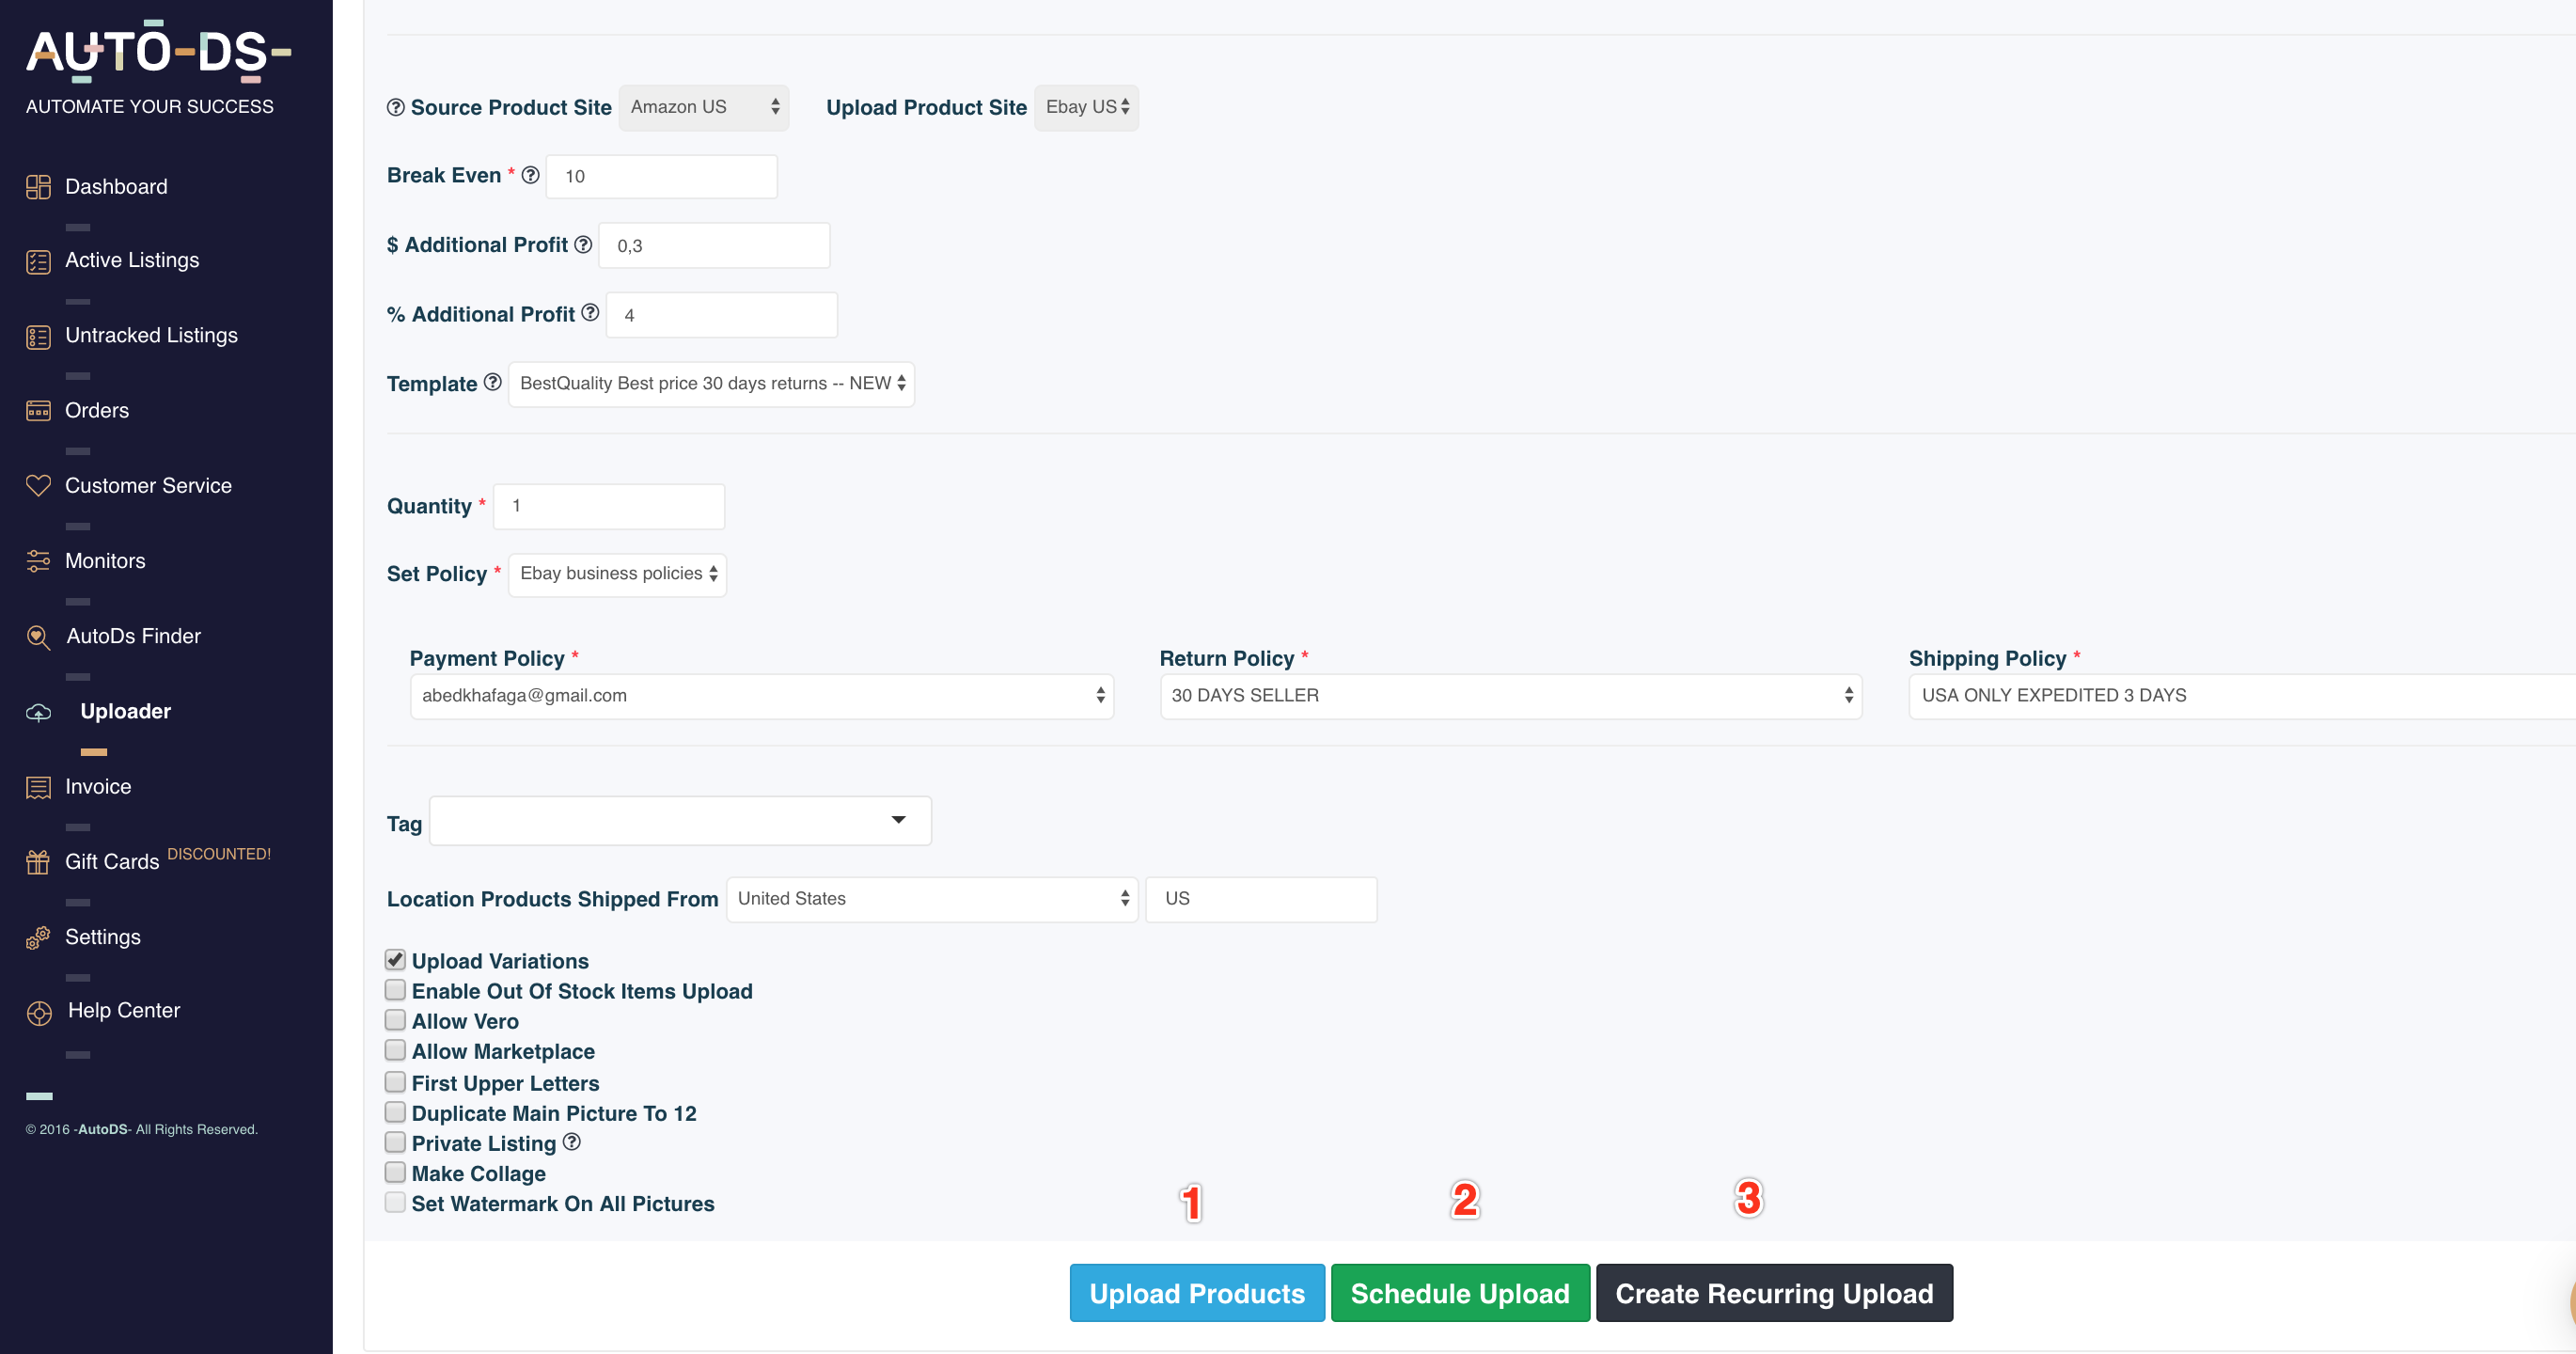Tick the Make Collage checkbox
The image size is (2576, 1354).
coord(395,1172)
